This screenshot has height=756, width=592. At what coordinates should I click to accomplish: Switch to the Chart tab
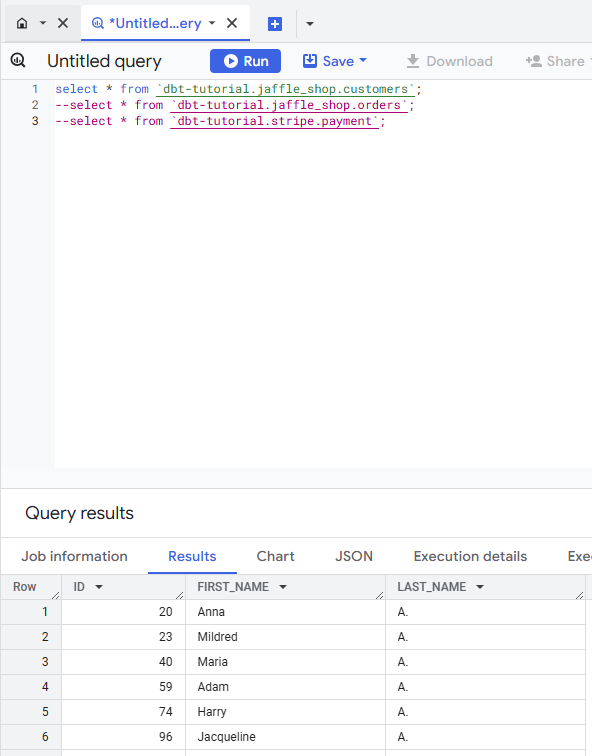[275, 556]
